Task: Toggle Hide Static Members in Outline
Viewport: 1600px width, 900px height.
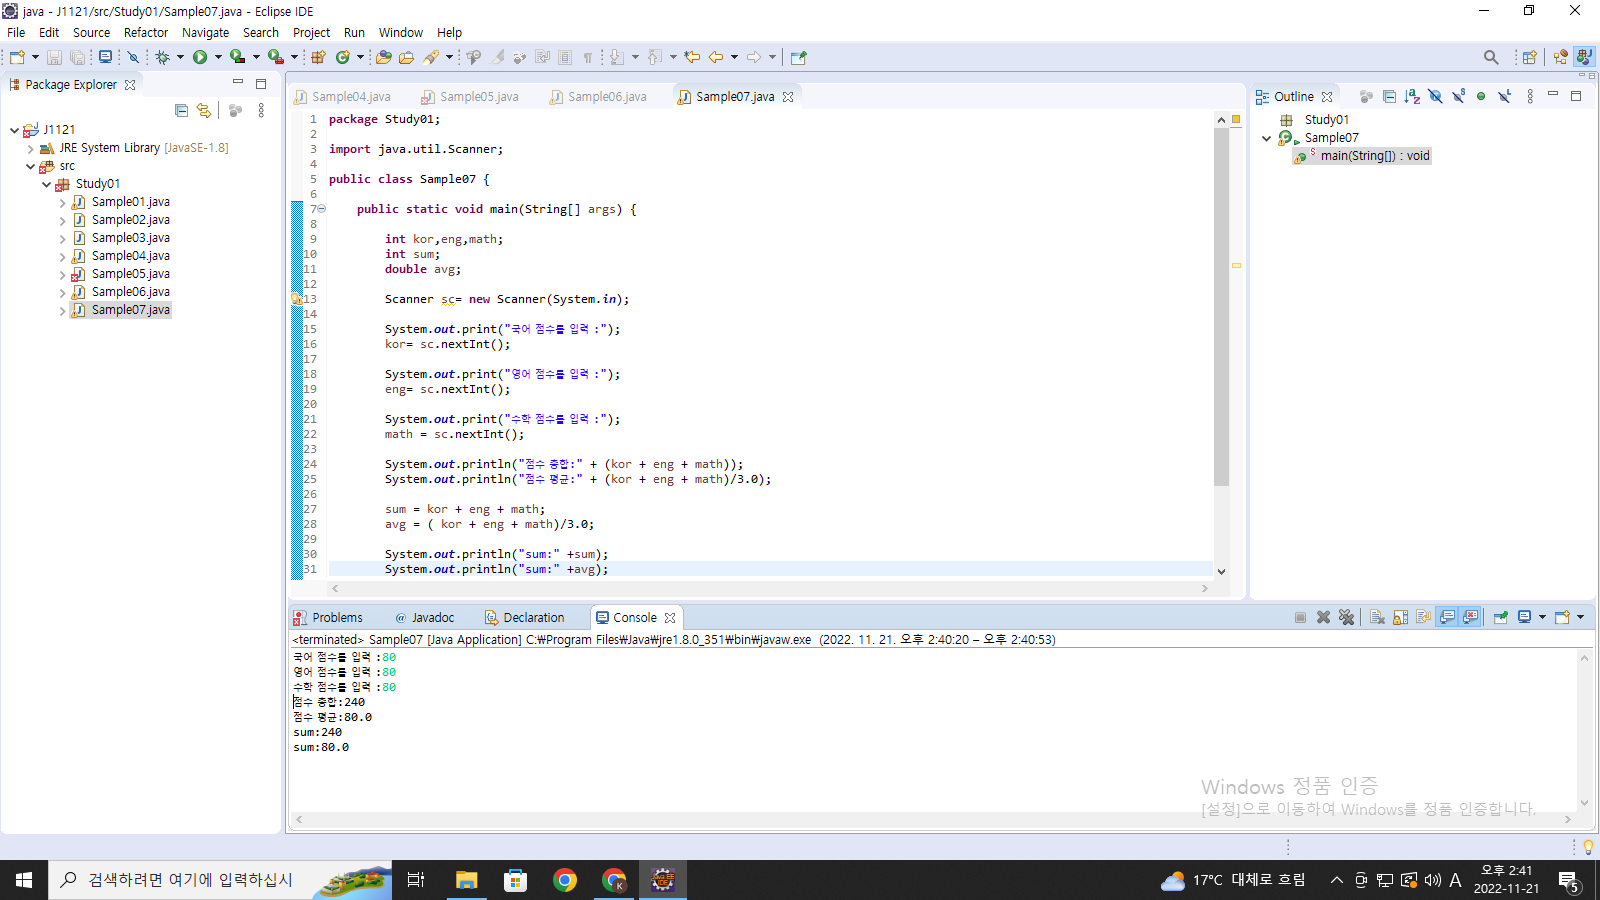Action: (1458, 96)
